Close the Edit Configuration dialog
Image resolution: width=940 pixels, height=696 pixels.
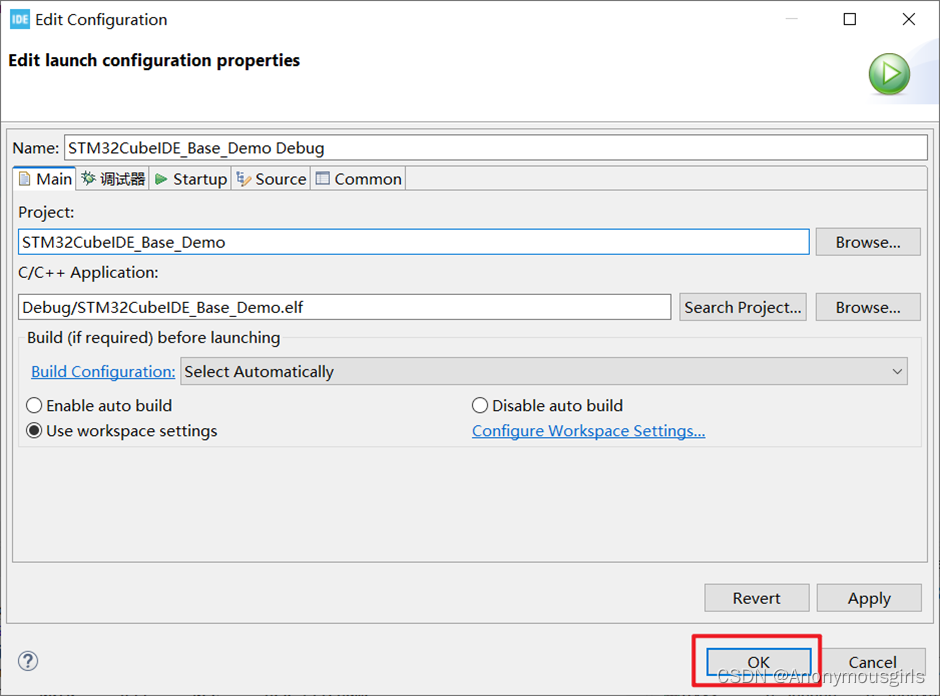point(909,19)
